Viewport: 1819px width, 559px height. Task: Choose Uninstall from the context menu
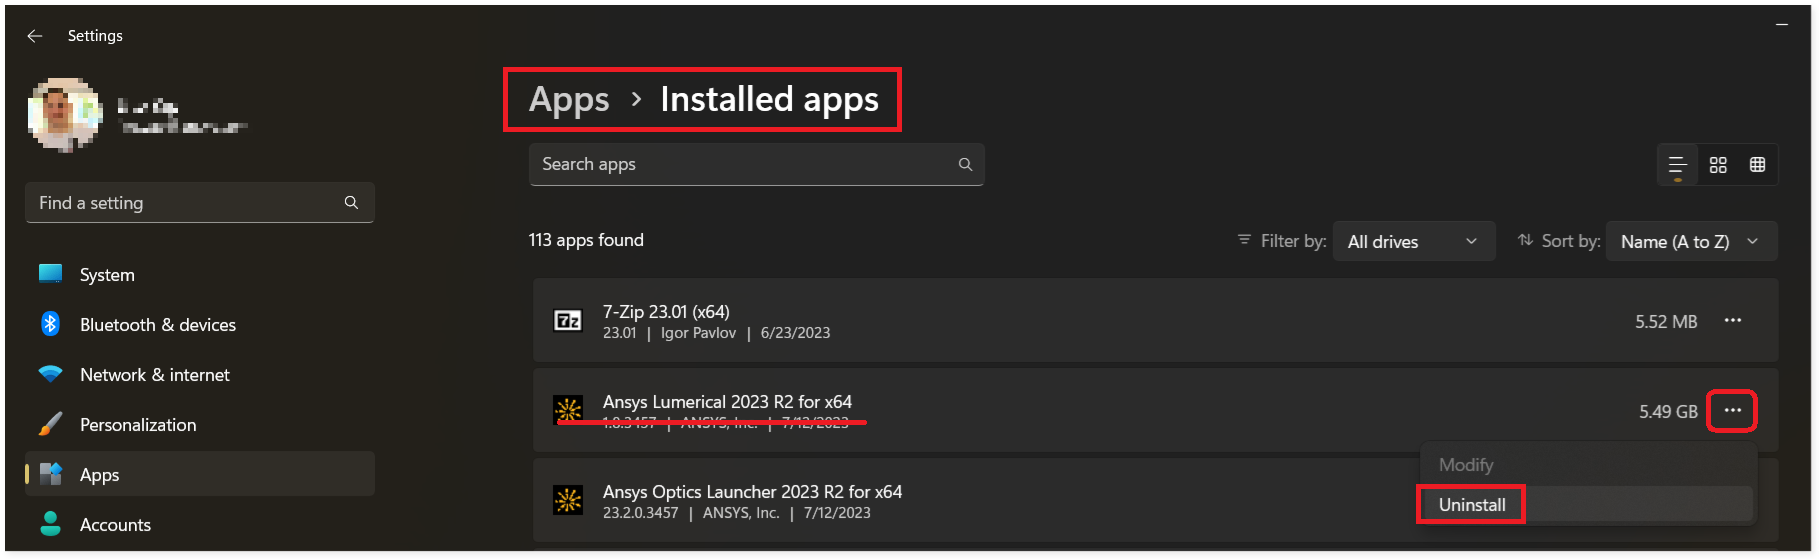(x=1588, y=505)
